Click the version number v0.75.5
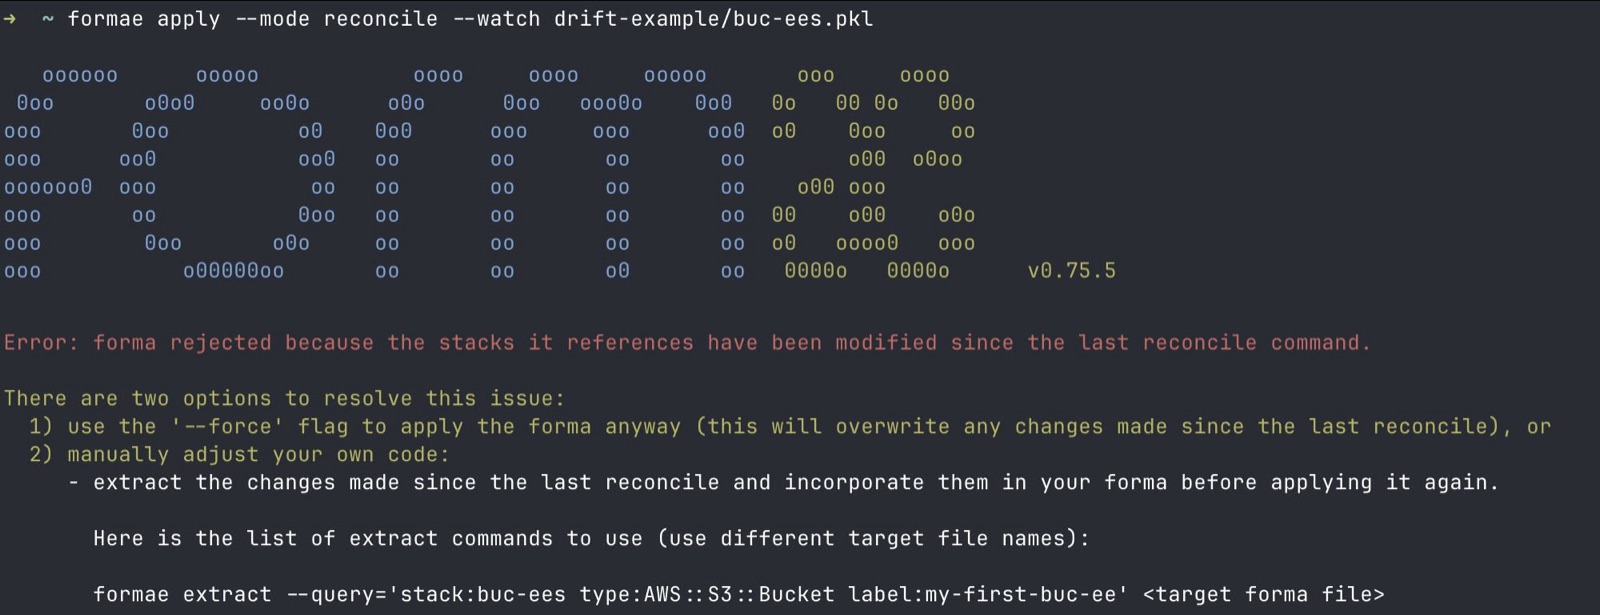This screenshot has height=615, width=1600. pos(1072,271)
